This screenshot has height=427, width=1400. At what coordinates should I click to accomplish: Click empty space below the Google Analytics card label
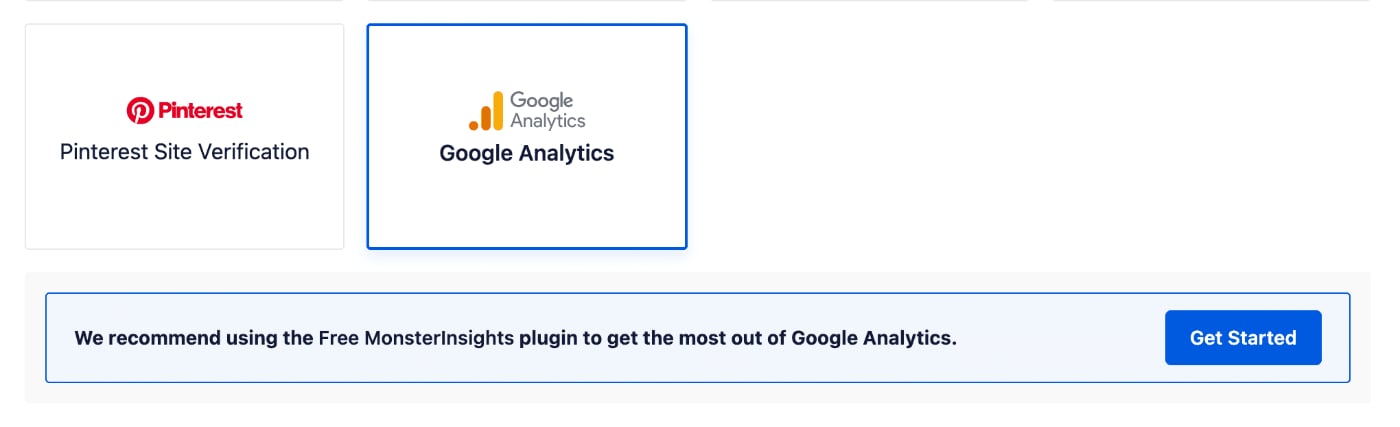pyautogui.click(x=527, y=208)
